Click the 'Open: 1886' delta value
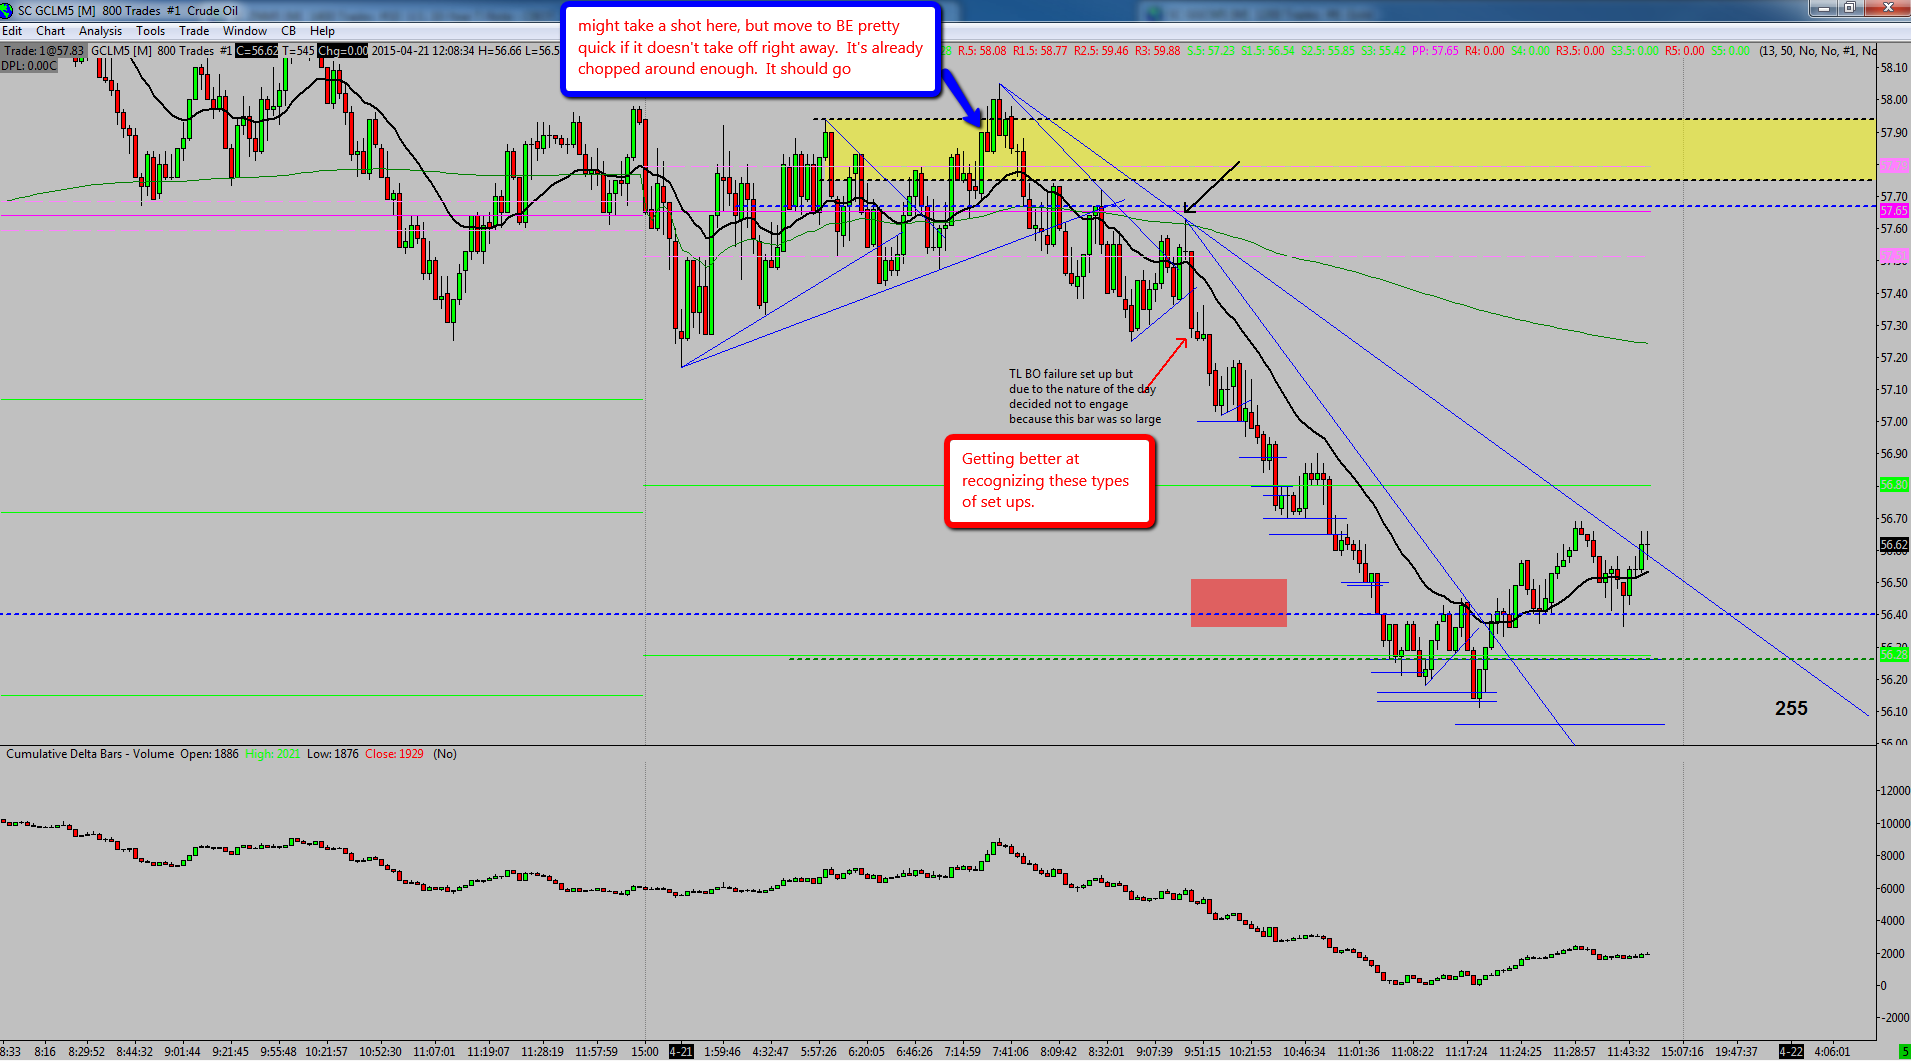 coord(209,754)
